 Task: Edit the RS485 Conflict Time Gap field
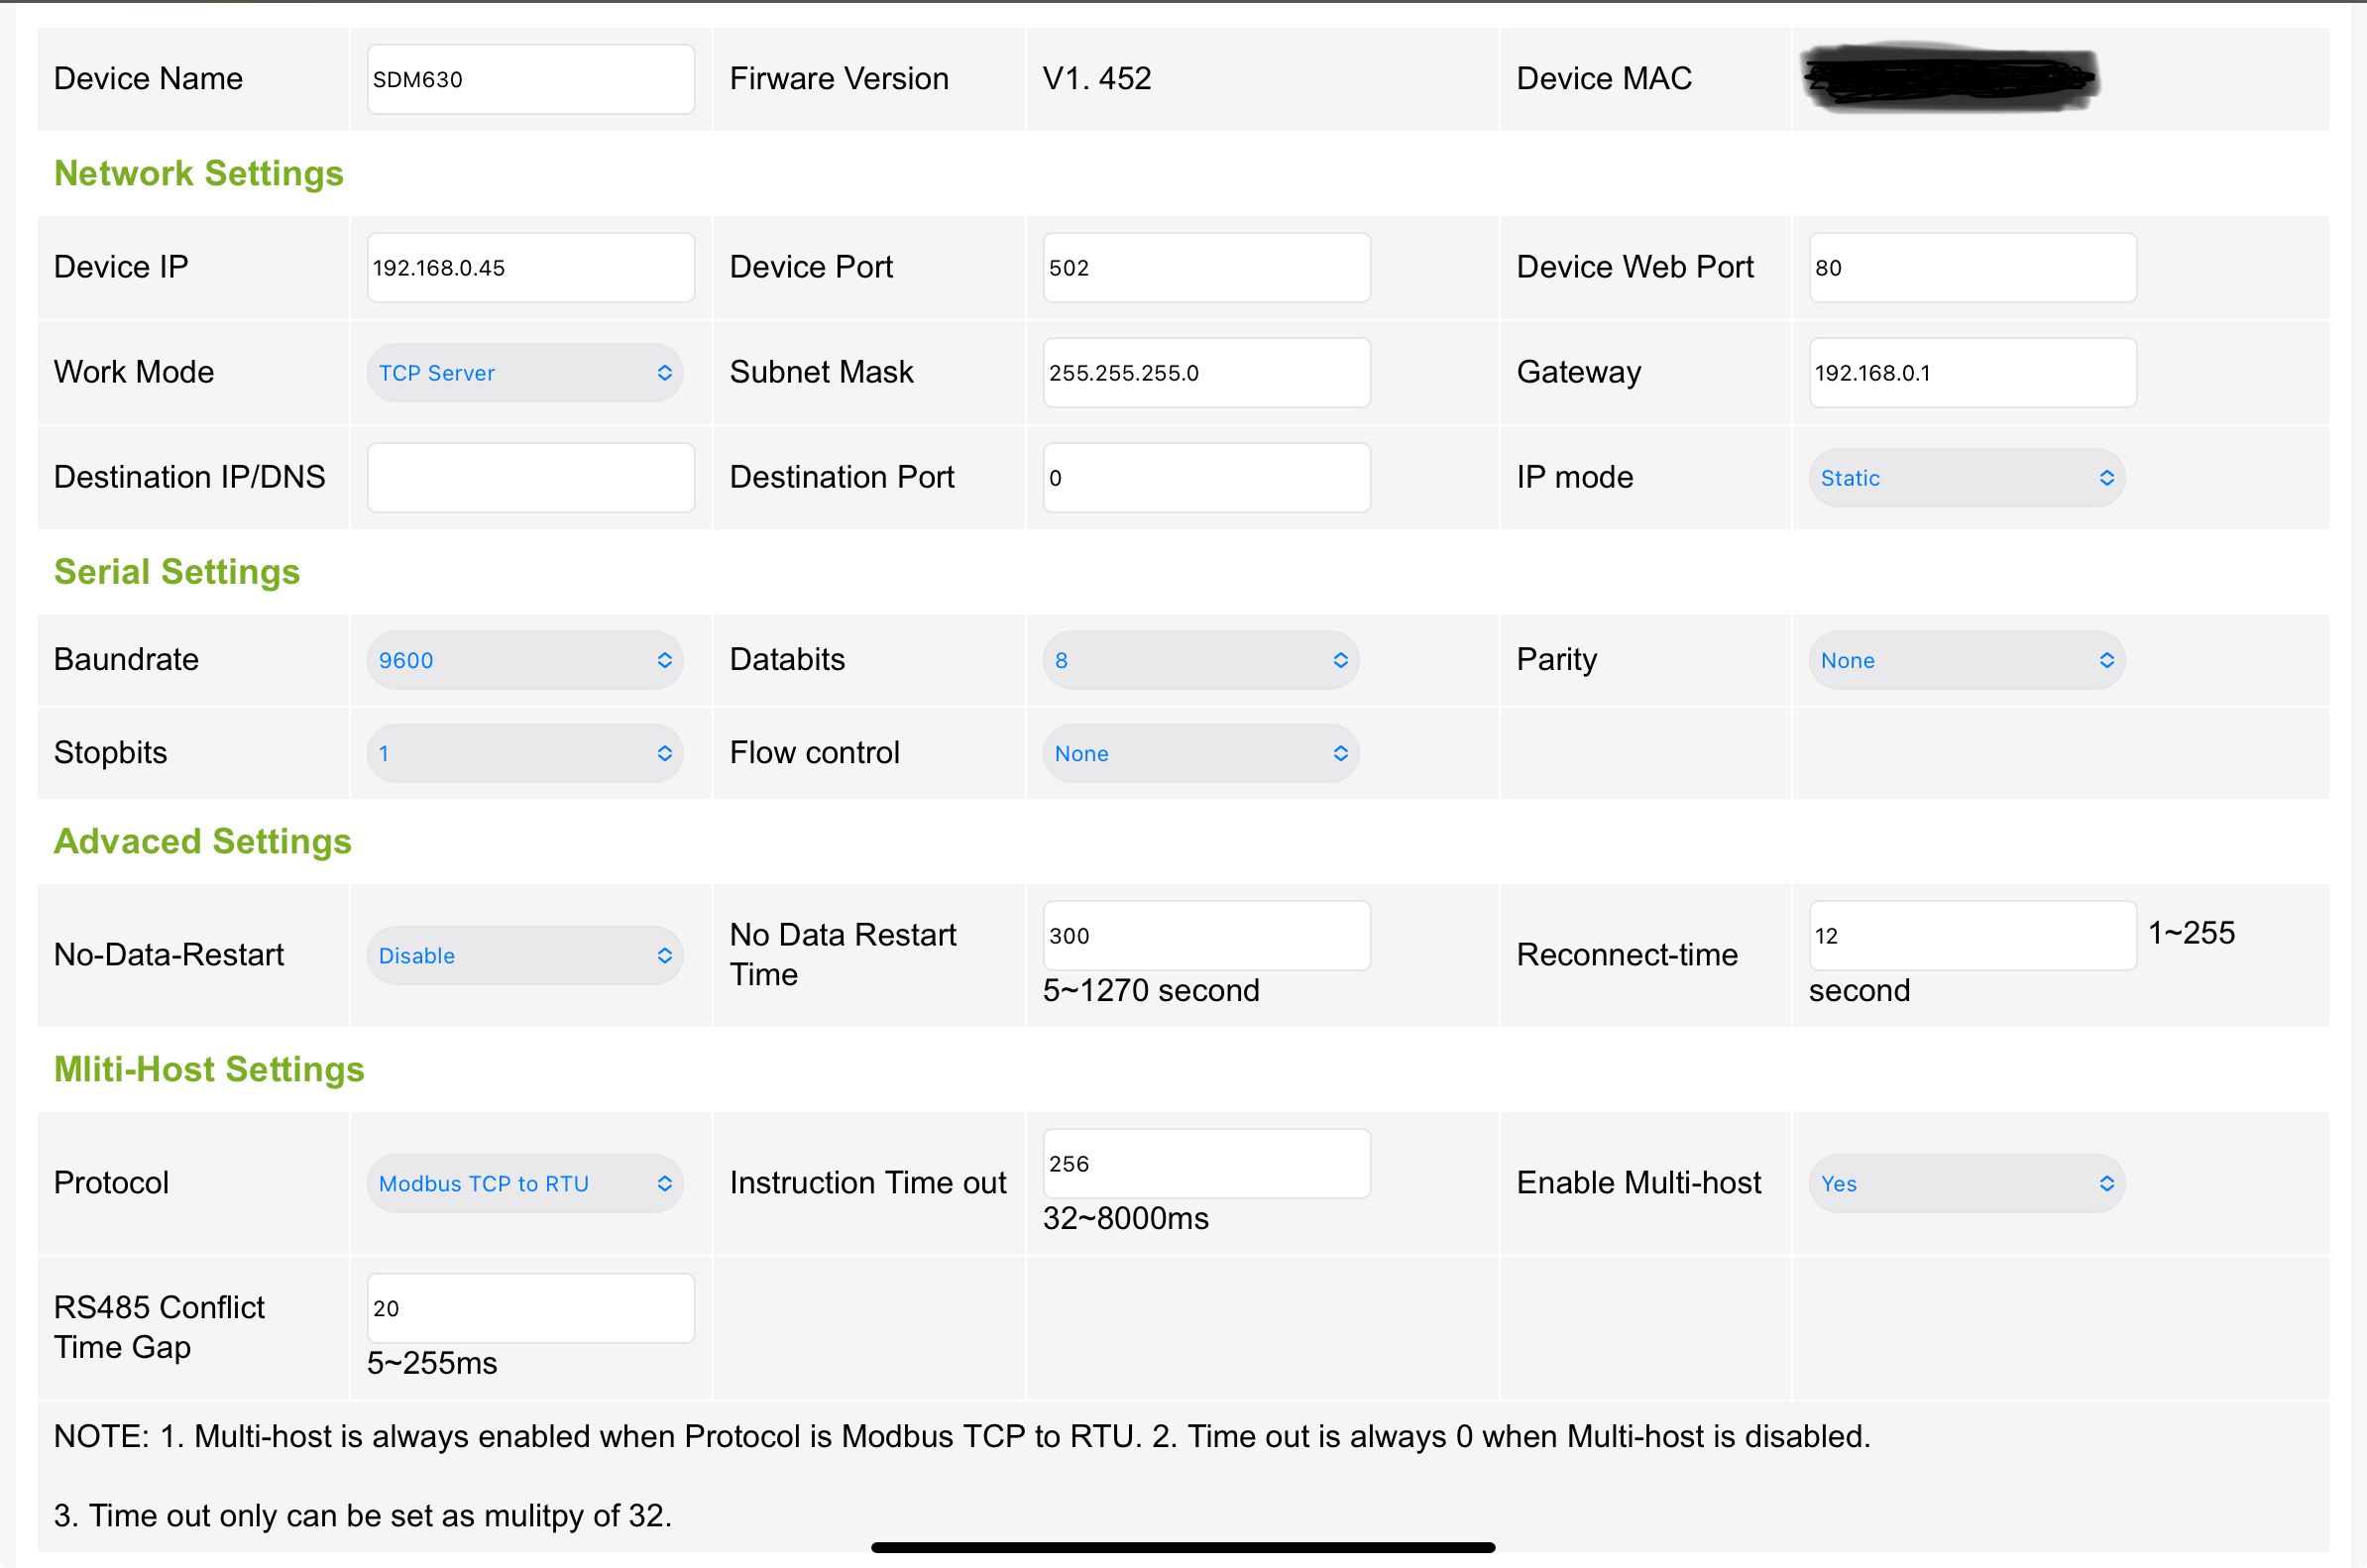point(530,1307)
